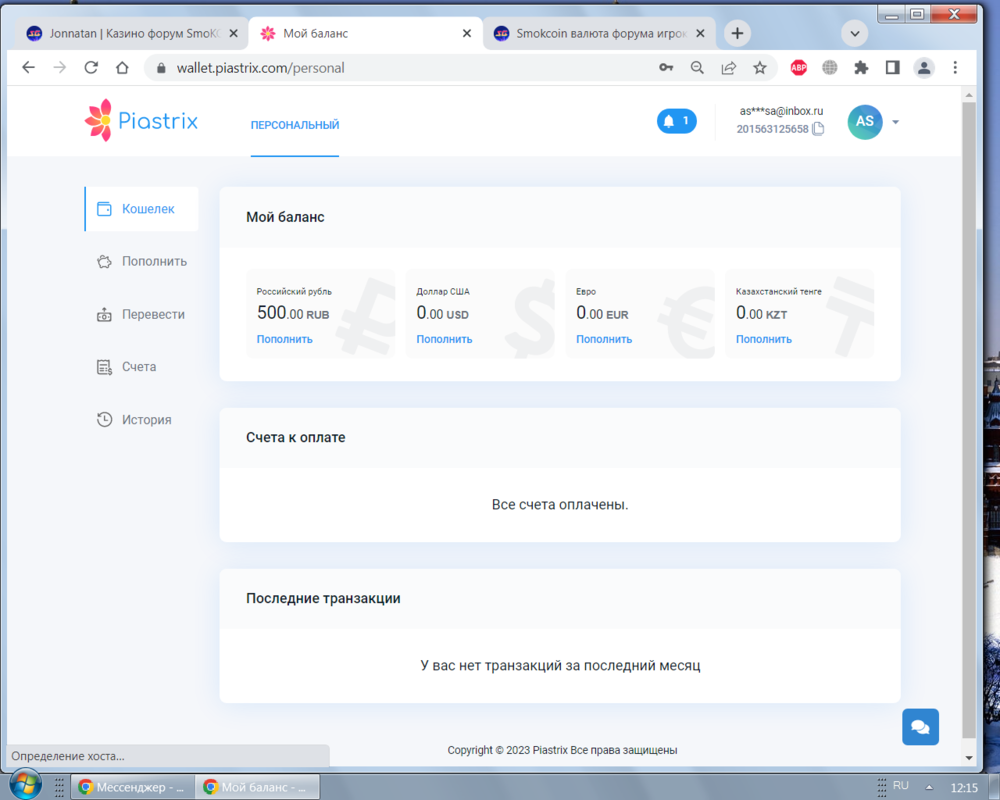Click the zoom magnifier icon in address bar
Image resolution: width=1000 pixels, height=800 pixels.
697,68
